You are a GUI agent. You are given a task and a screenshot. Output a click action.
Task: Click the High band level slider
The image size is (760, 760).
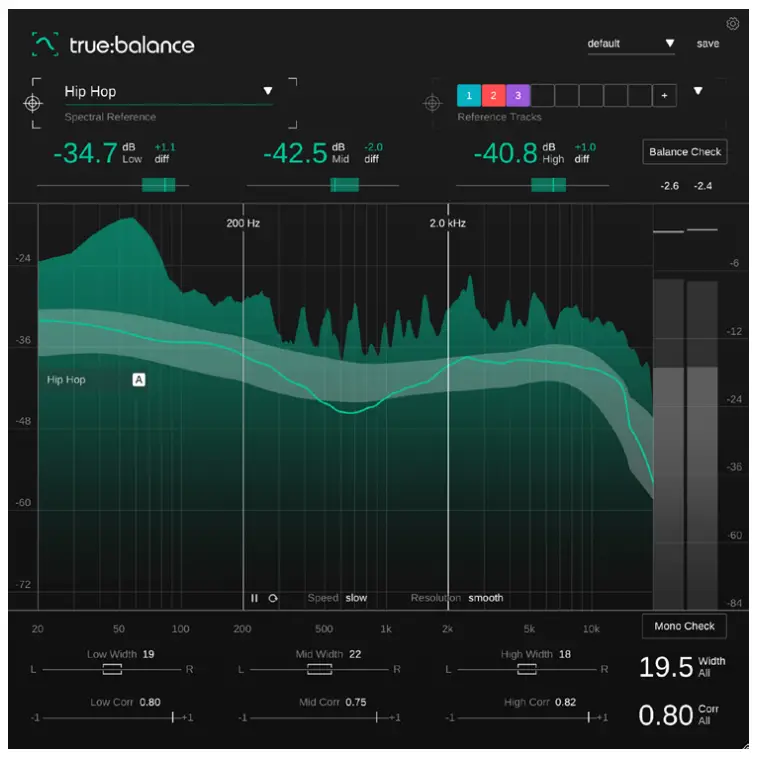pyautogui.click(x=532, y=185)
